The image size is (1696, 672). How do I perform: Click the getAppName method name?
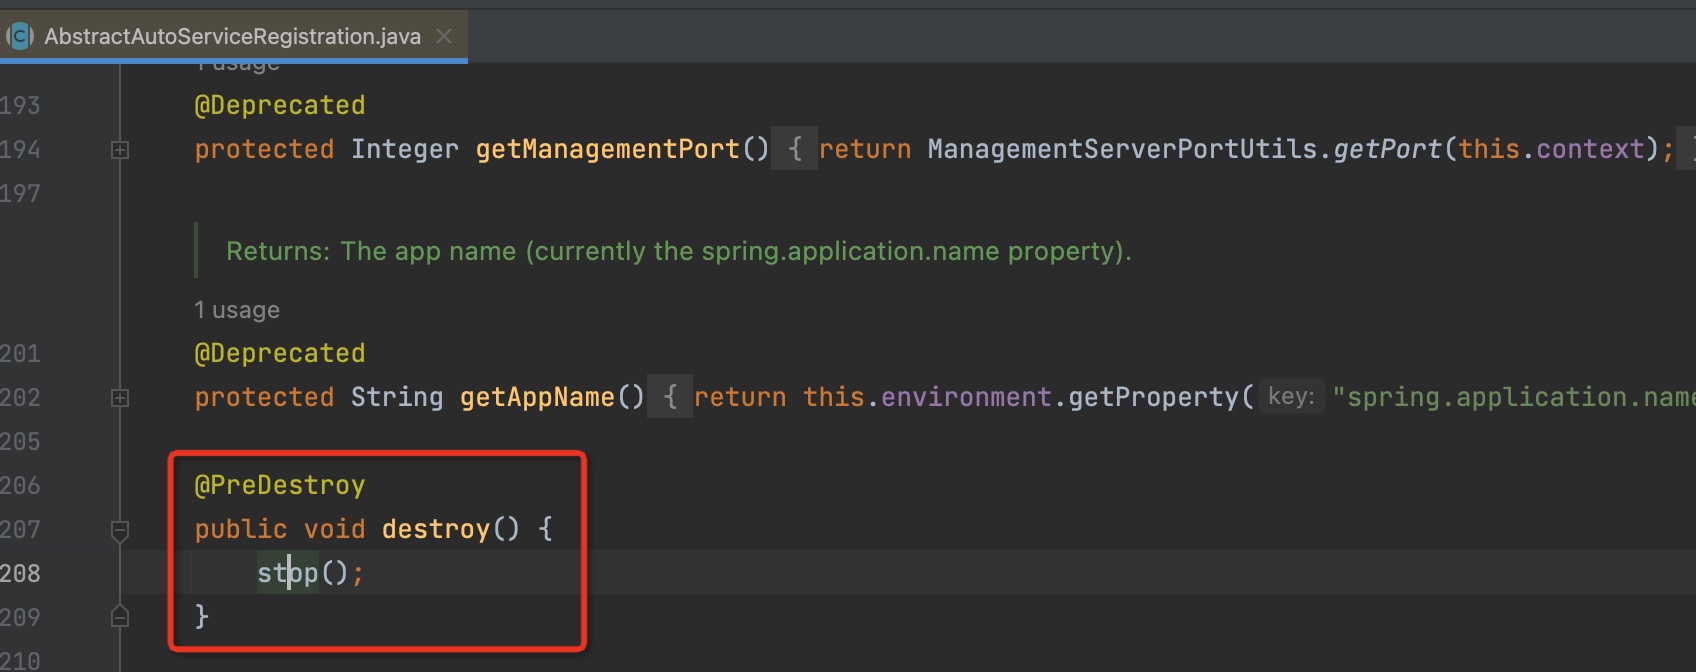click(537, 398)
